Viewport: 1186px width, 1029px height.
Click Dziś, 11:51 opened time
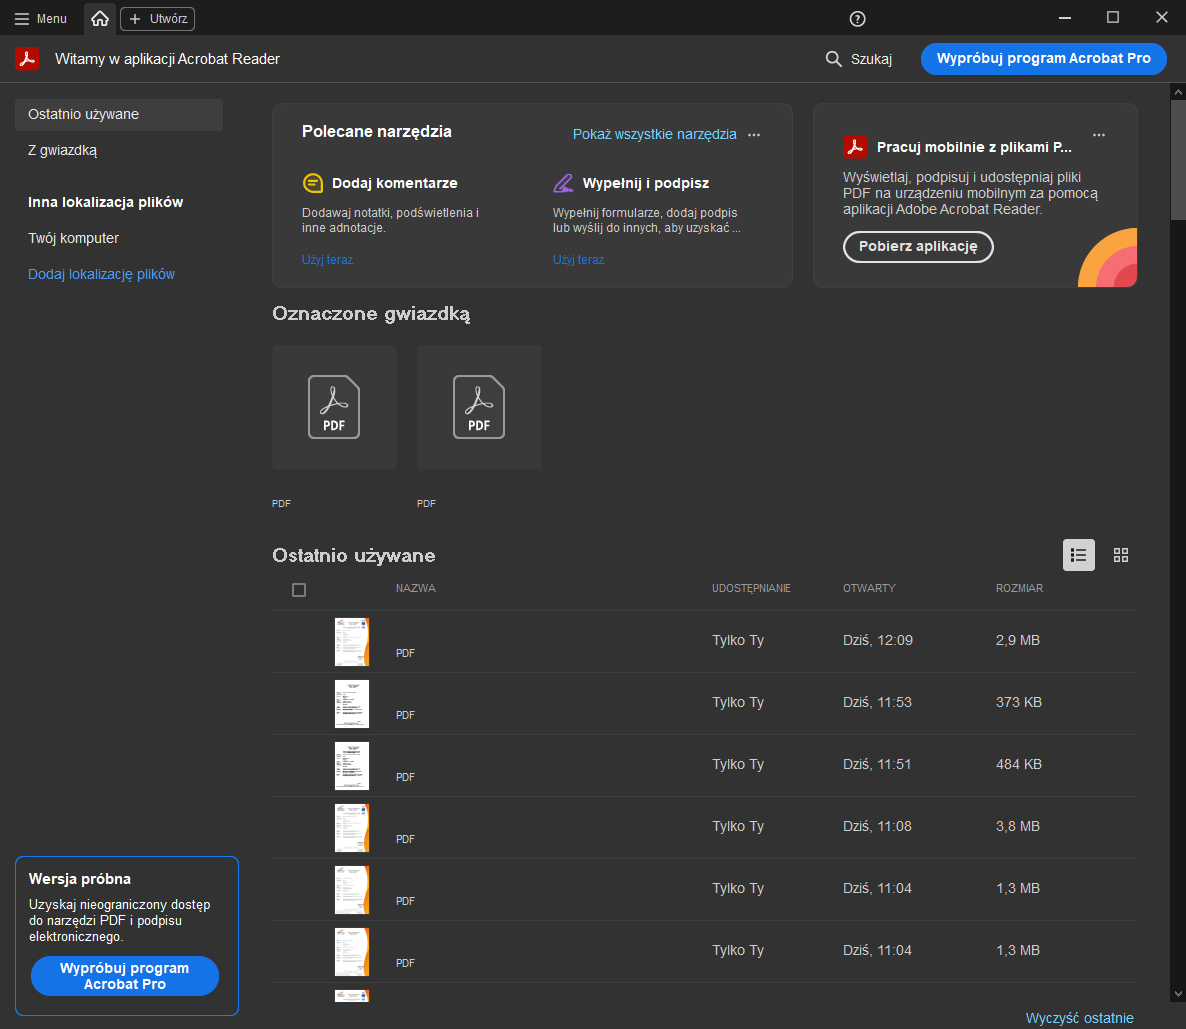click(877, 764)
